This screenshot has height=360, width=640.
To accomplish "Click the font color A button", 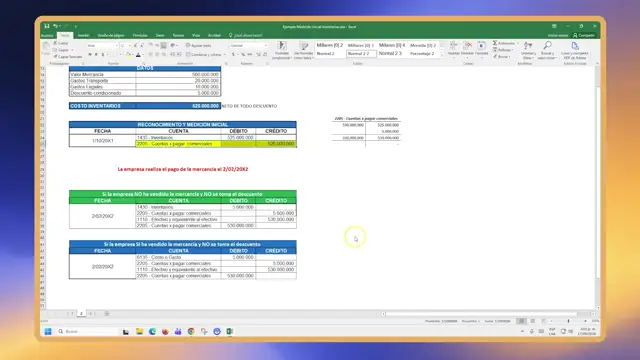I will 138,54.
